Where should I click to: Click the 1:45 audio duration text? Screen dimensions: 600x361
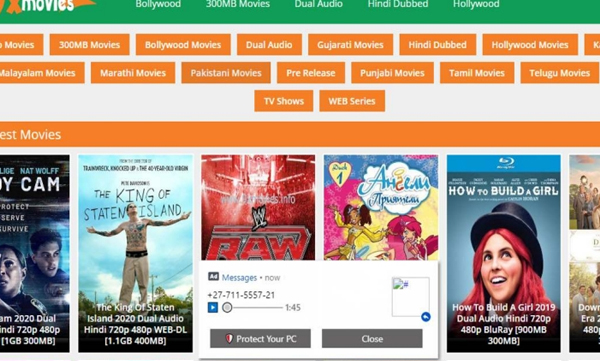[293, 307]
